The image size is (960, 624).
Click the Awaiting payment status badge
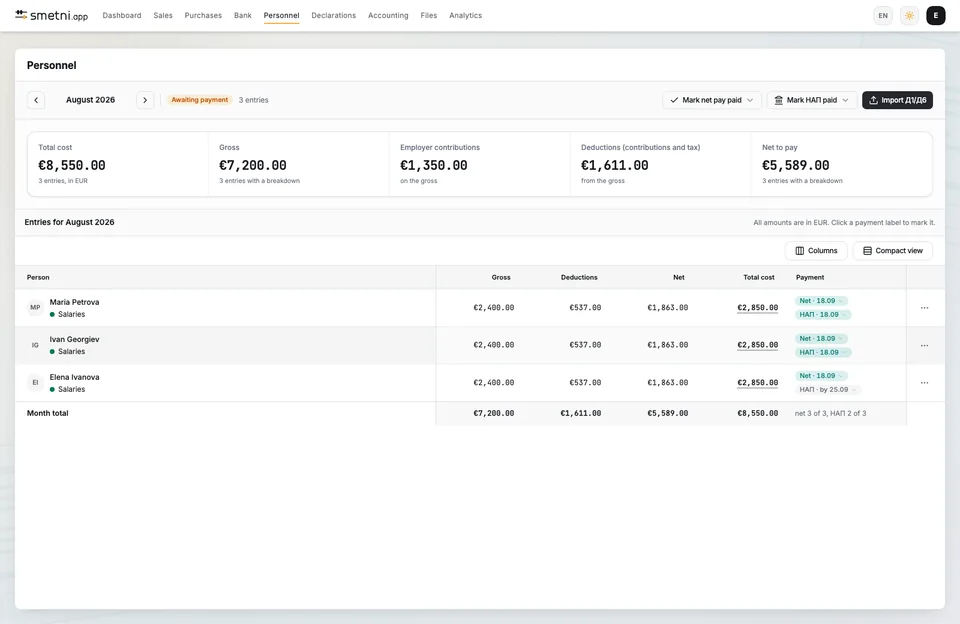point(200,100)
